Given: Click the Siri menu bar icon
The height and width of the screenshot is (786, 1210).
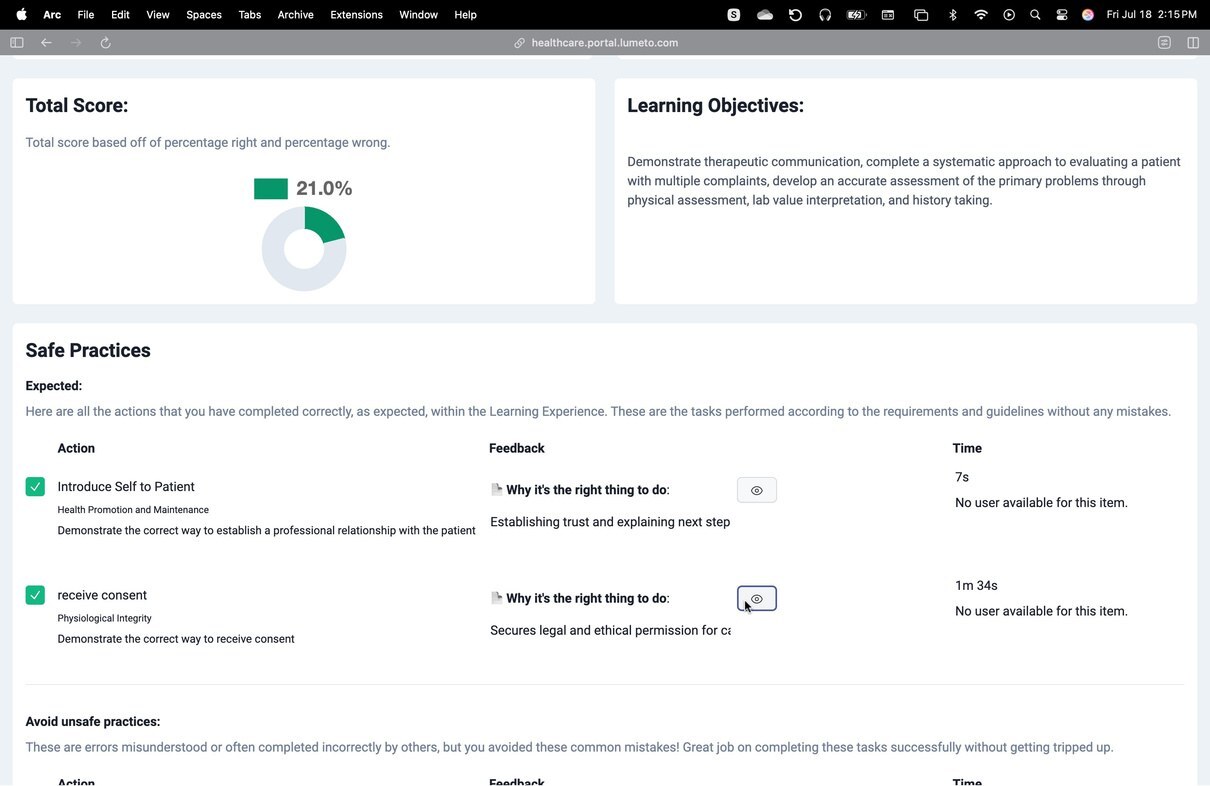Looking at the screenshot, I should 1088,15.
